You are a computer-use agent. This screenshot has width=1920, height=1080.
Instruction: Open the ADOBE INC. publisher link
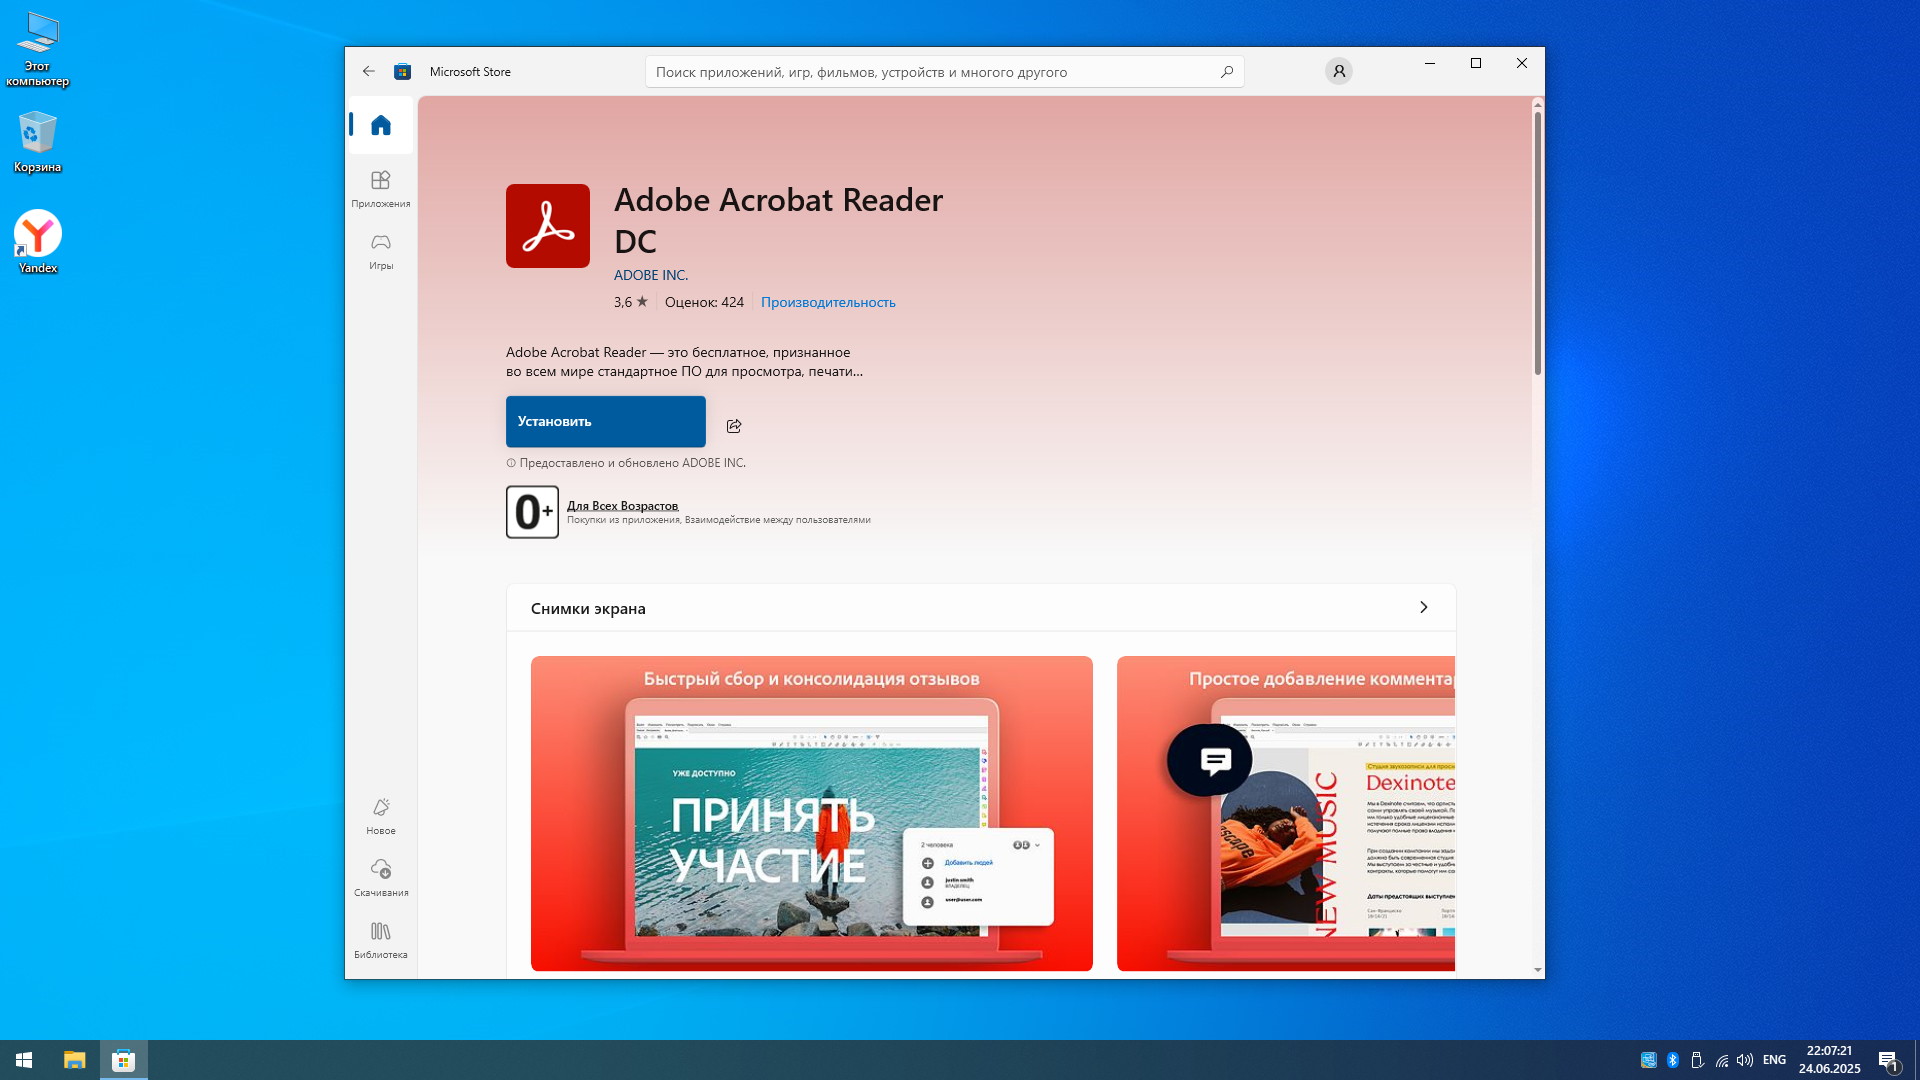(x=650, y=275)
